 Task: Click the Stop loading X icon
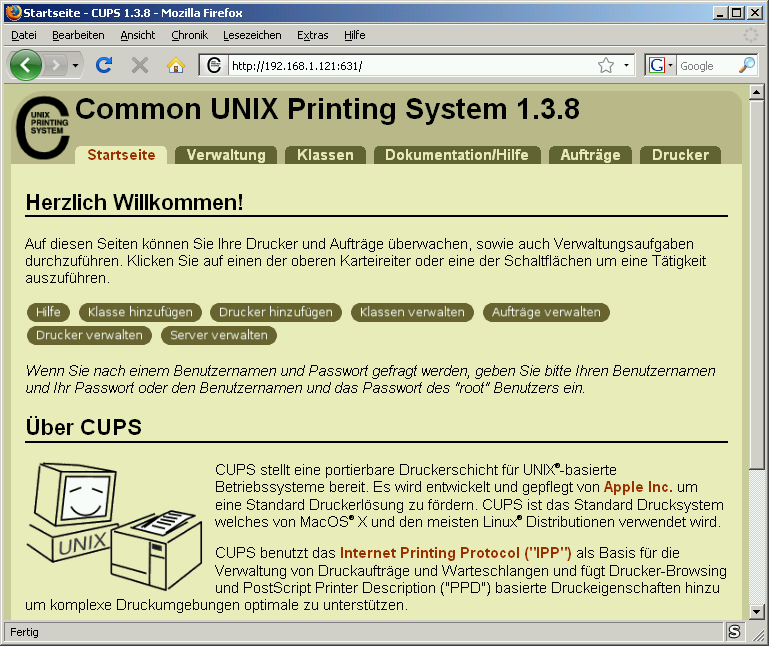click(140, 65)
